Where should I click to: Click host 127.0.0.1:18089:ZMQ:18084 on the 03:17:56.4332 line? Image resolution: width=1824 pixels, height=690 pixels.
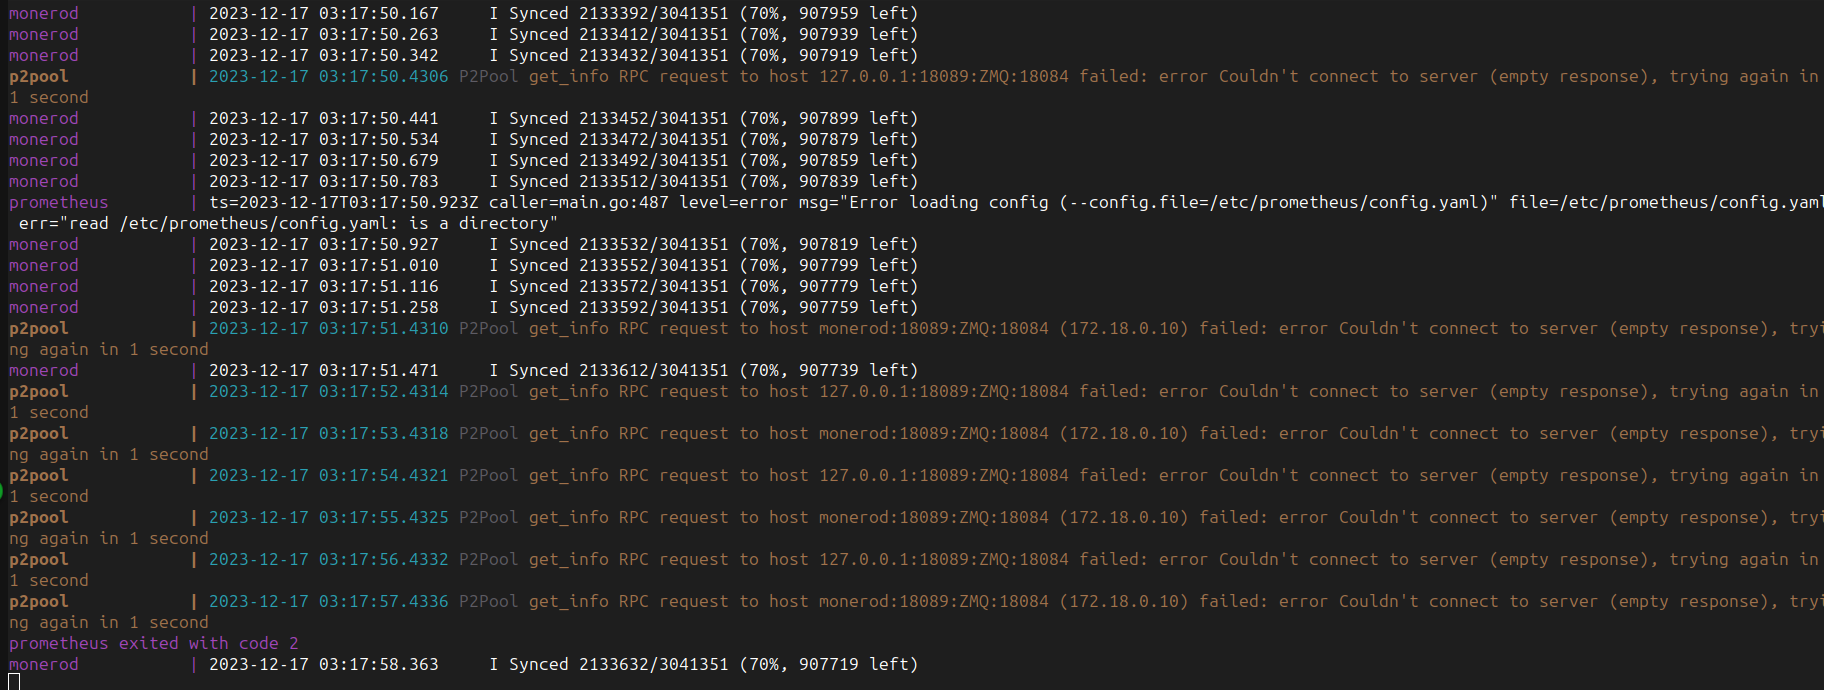pos(943,559)
